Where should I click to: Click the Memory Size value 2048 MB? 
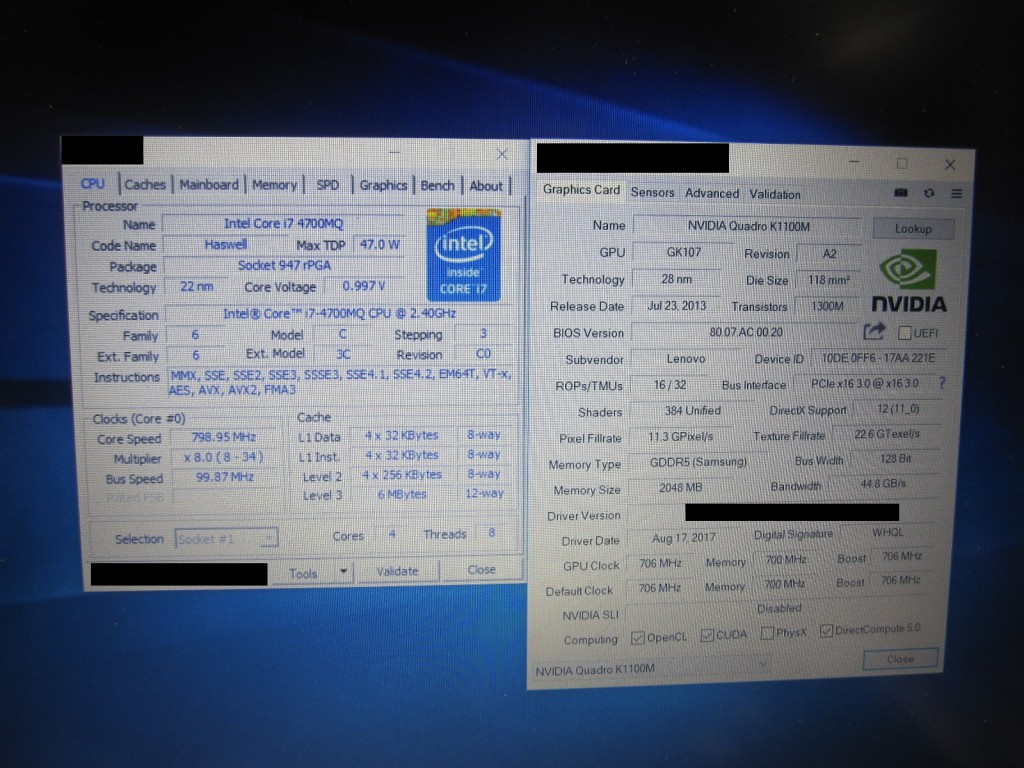click(x=680, y=488)
